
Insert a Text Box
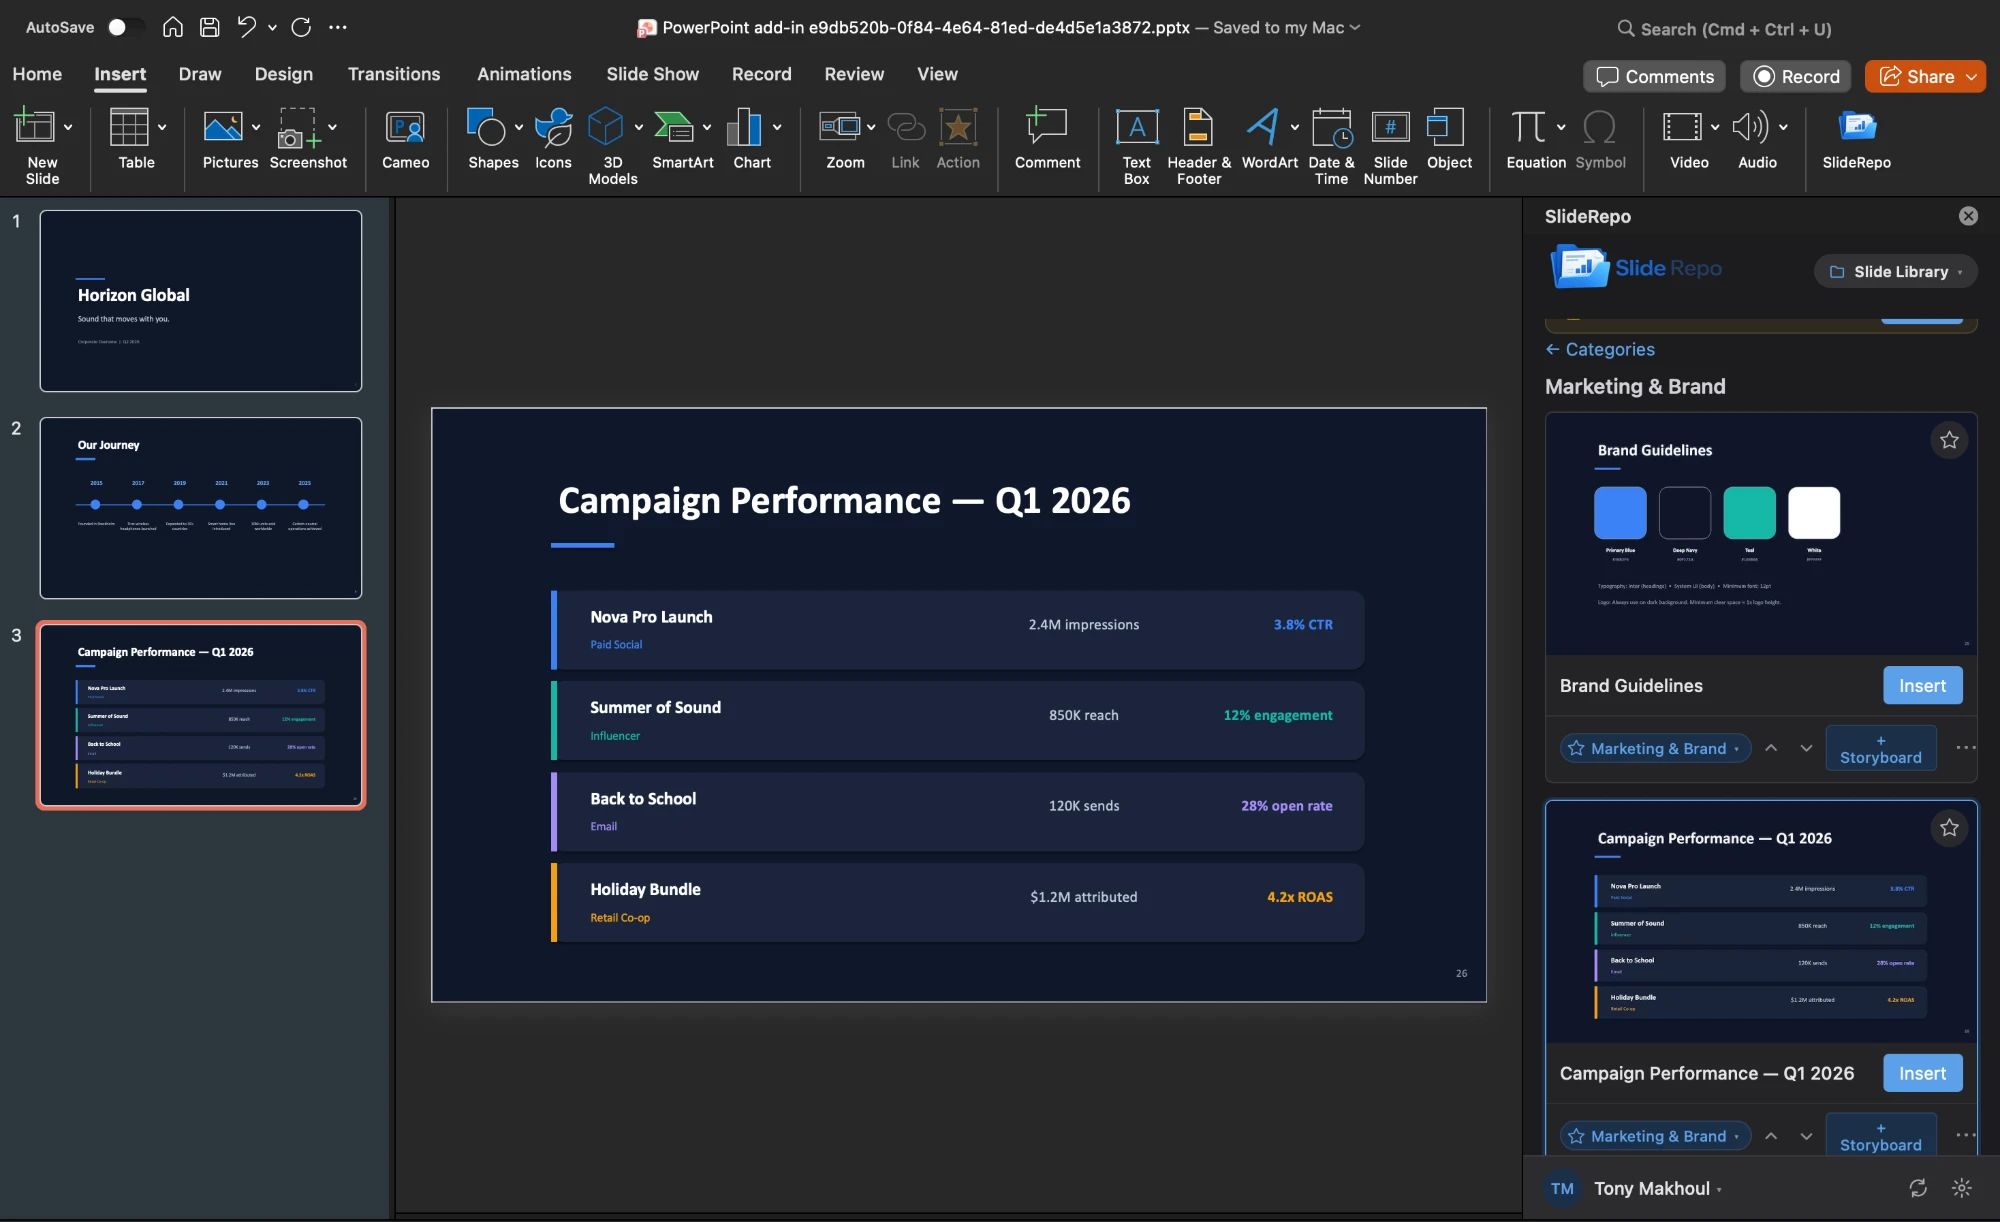[x=1137, y=127]
